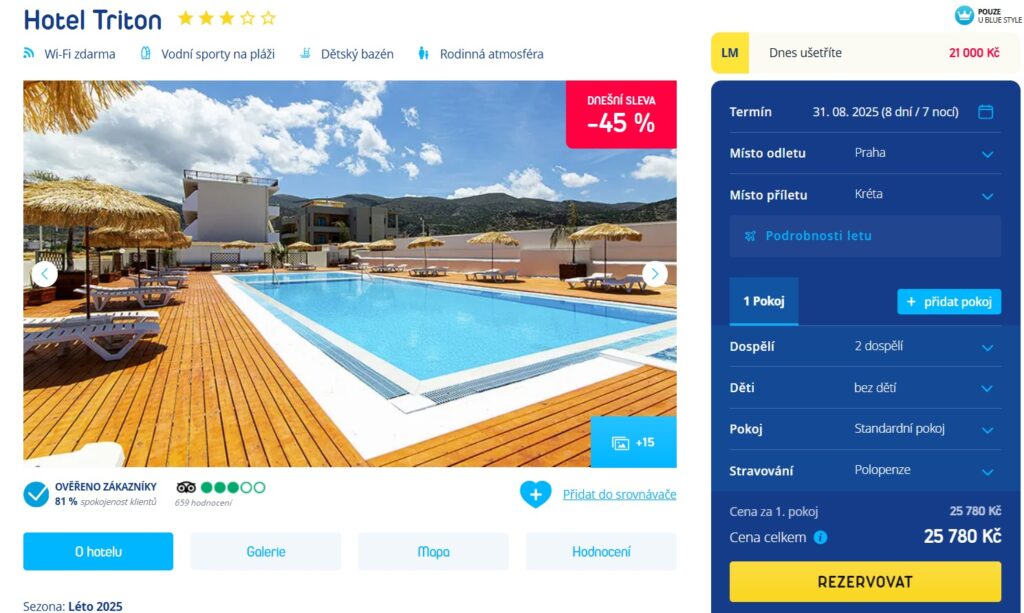This screenshot has width=1024, height=613.
Task: Click the heart plus compare icon
Action: pyautogui.click(x=536, y=494)
